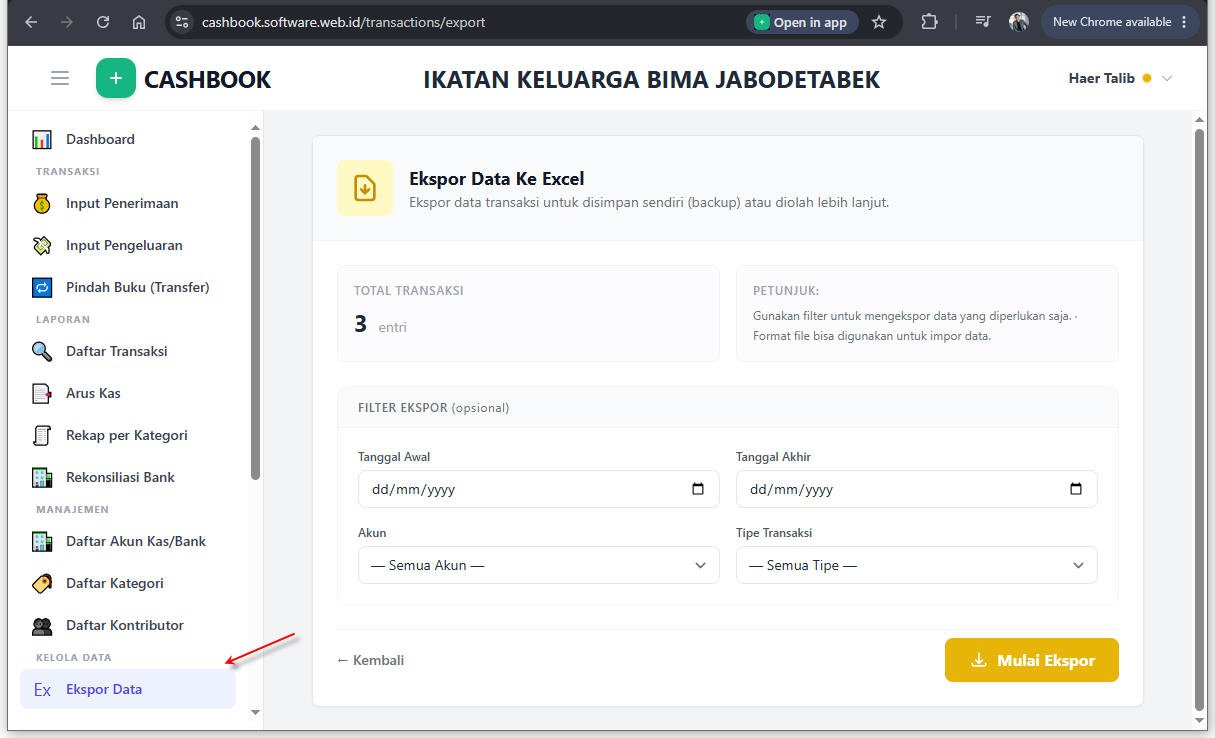The height and width of the screenshot is (738, 1215).
Task: Click browser forward arrow
Action: (x=67, y=22)
